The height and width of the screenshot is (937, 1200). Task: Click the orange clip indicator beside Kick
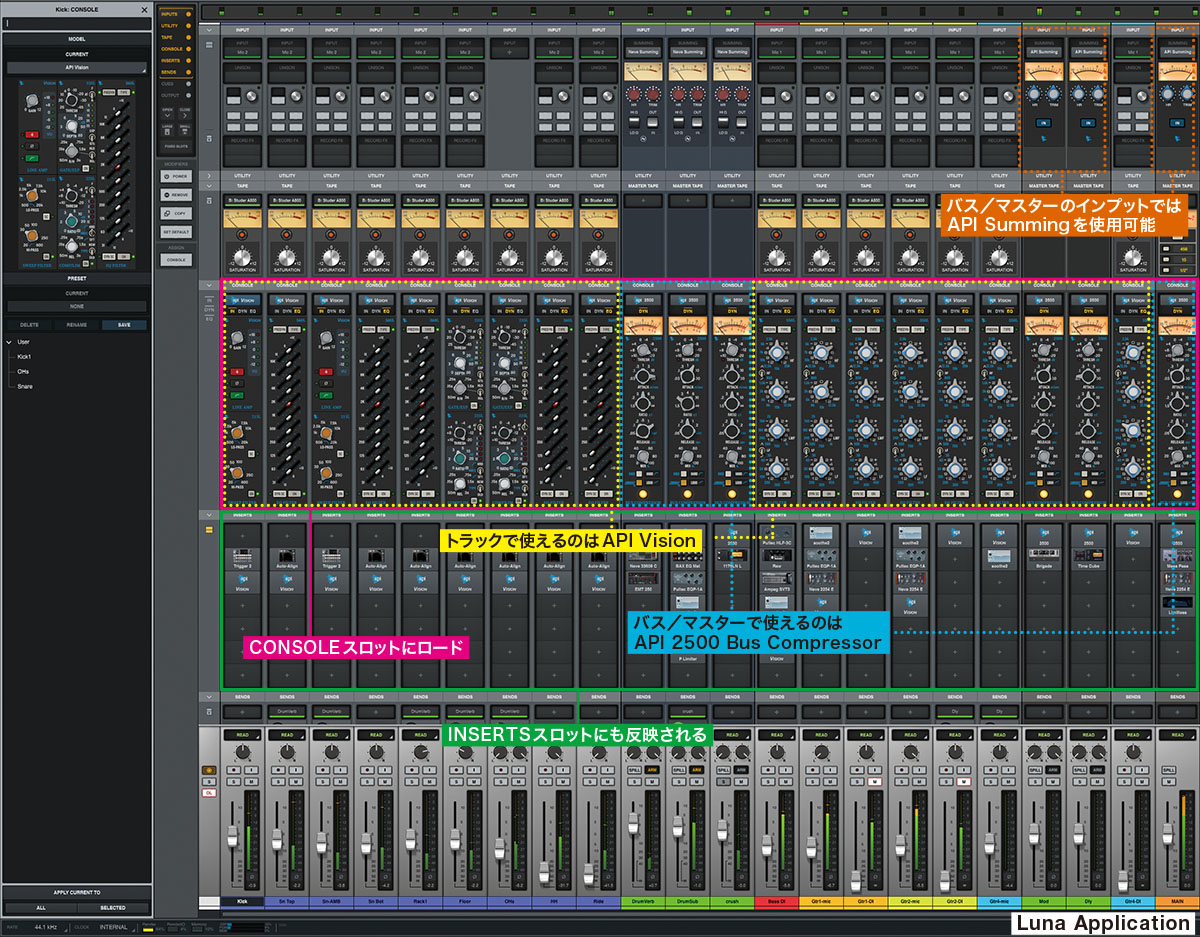pyautogui.click(x=210, y=770)
